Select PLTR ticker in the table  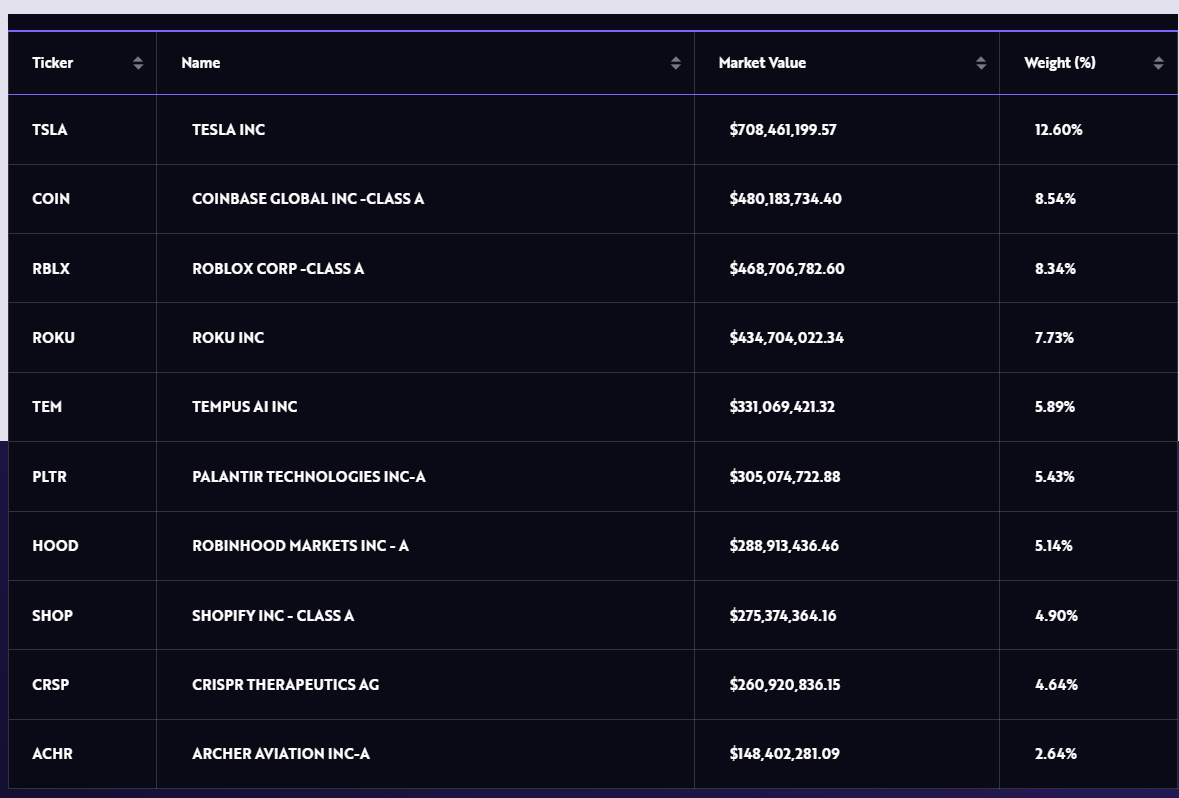(x=49, y=477)
